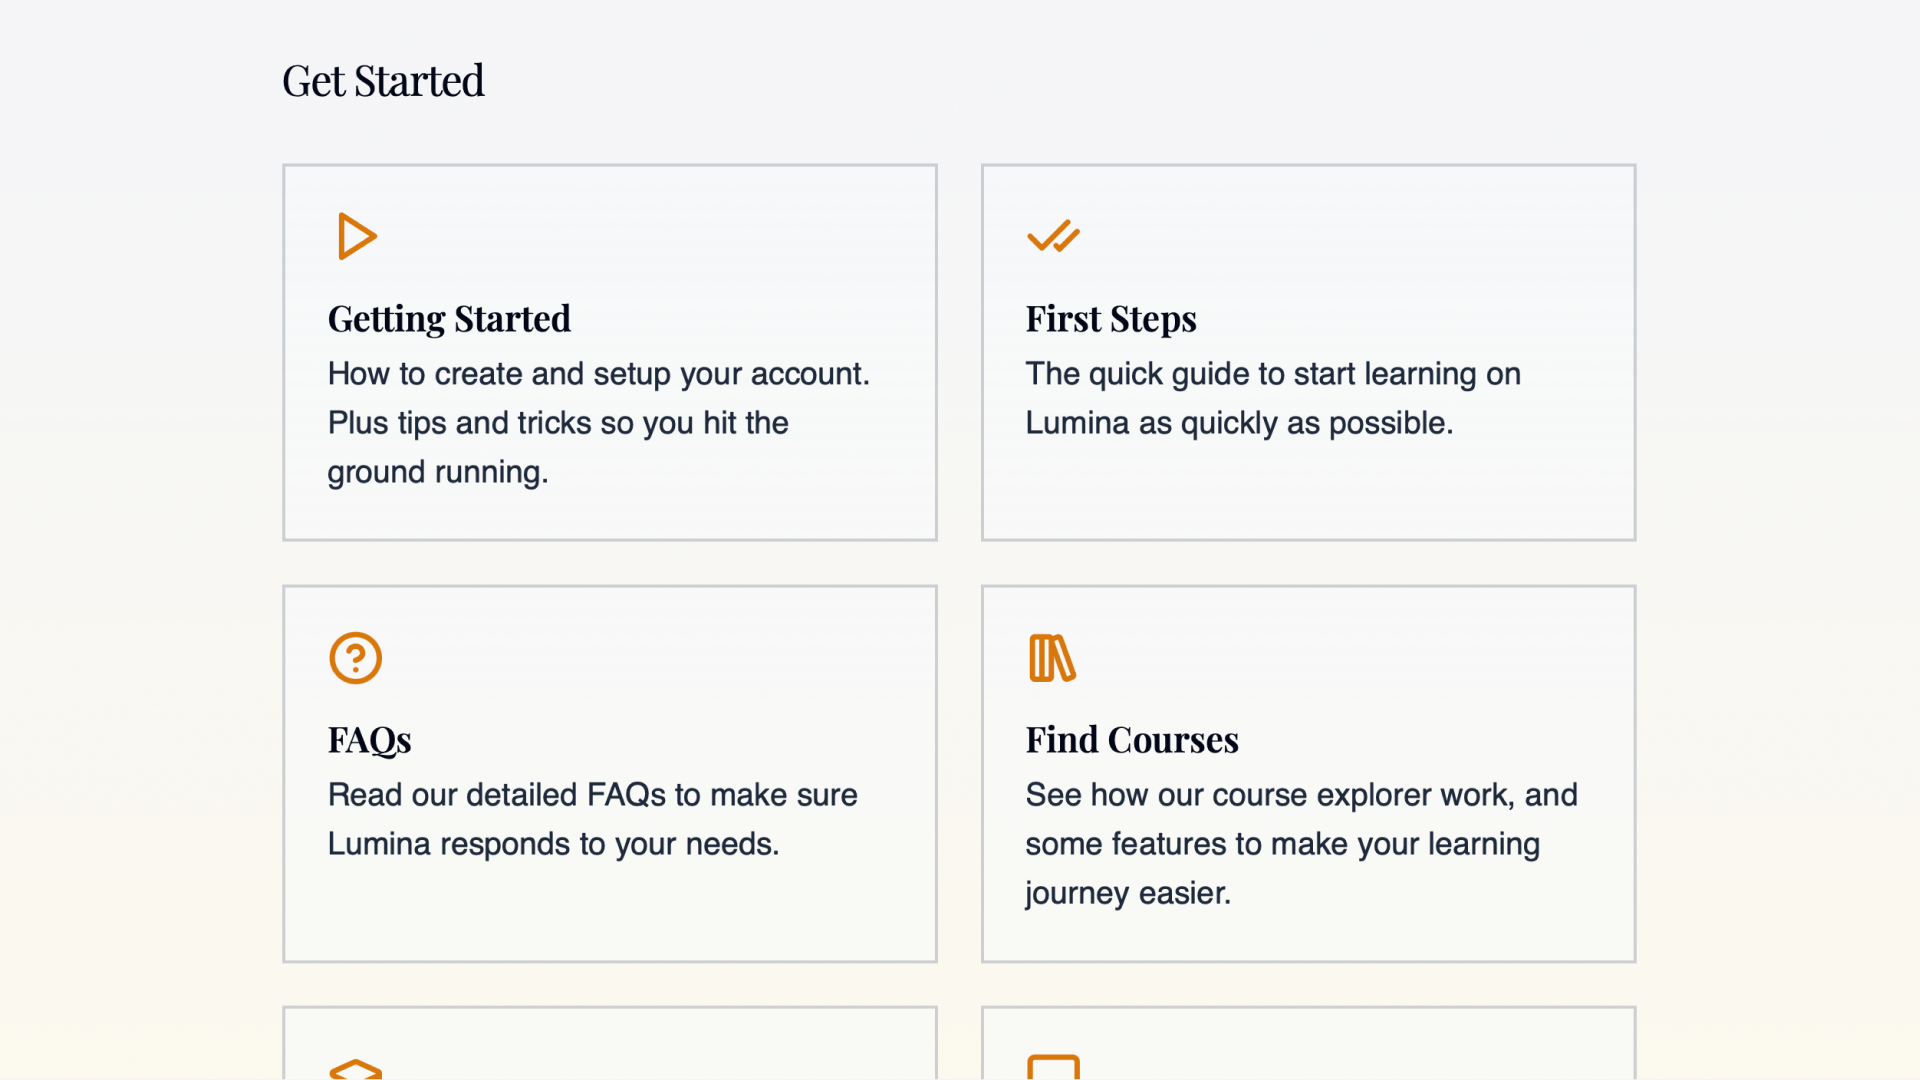Click the partially visible graduation cap icon
Screen dimensions: 1920x1080
click(356, 1069)
